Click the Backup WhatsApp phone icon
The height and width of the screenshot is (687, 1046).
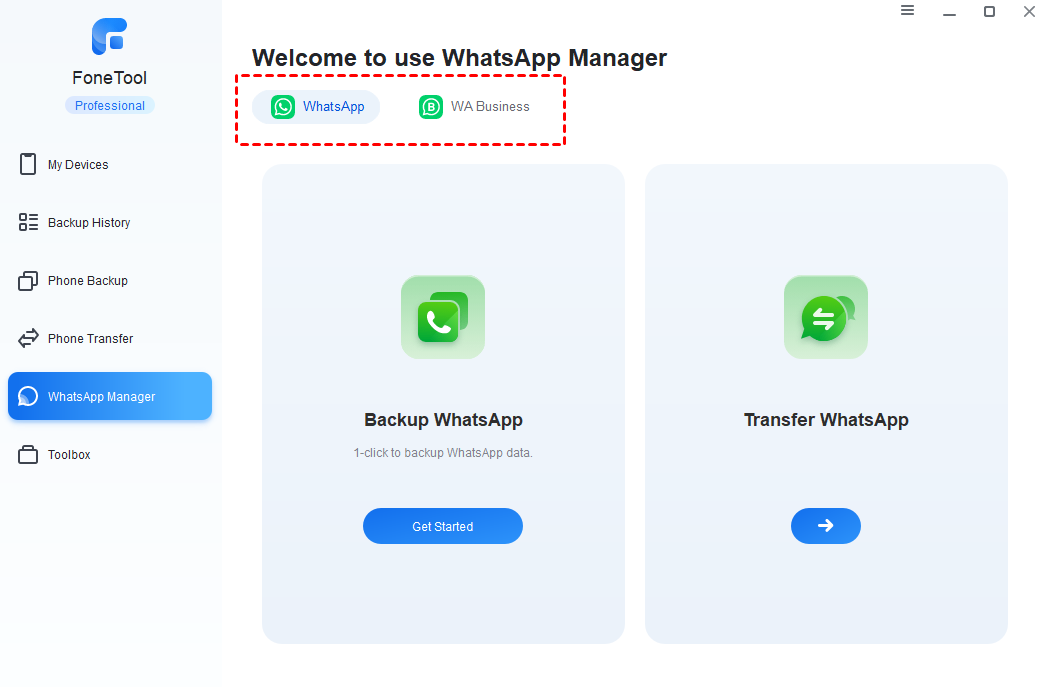(442, 317)
